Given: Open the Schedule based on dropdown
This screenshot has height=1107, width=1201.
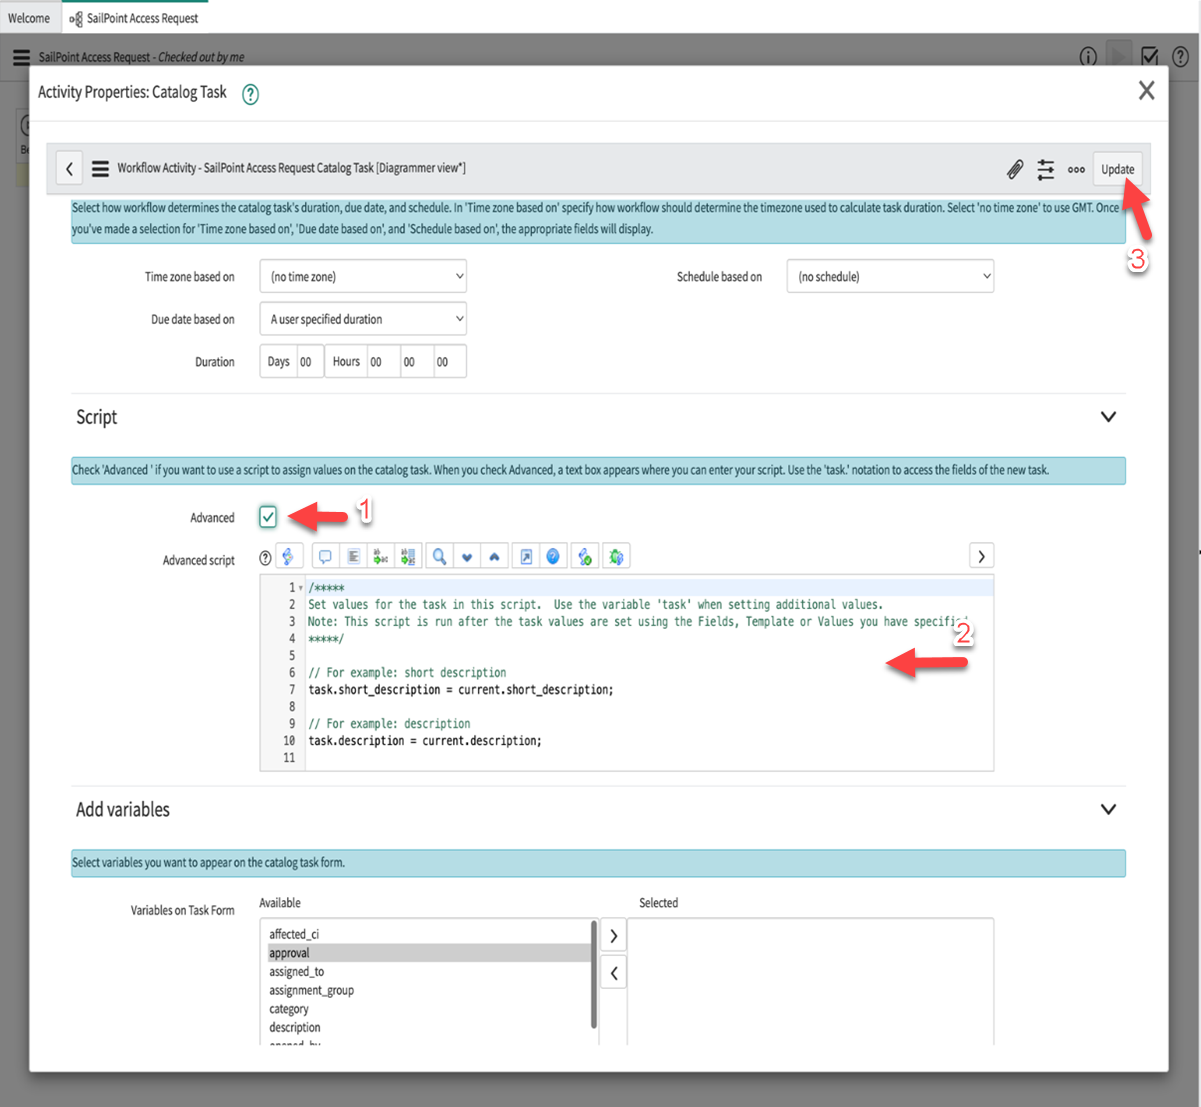Looking at the screenshot, I should (x=890, y=277).
